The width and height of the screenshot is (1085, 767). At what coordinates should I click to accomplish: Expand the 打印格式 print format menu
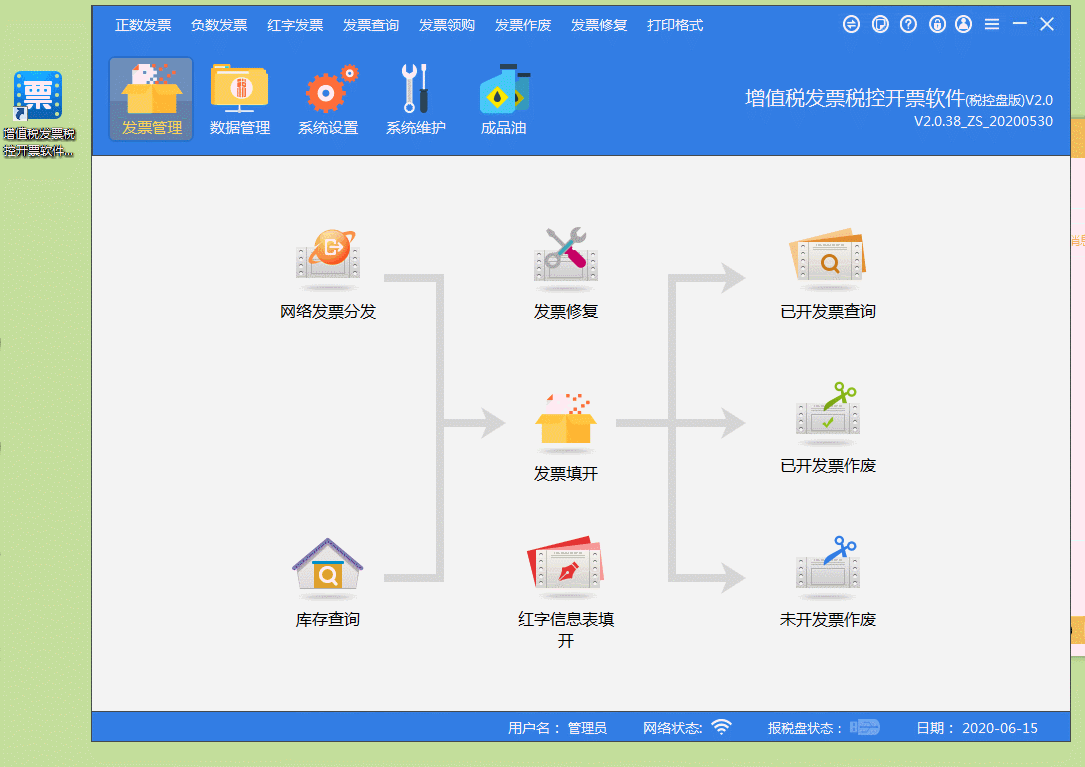coord(675,25)
